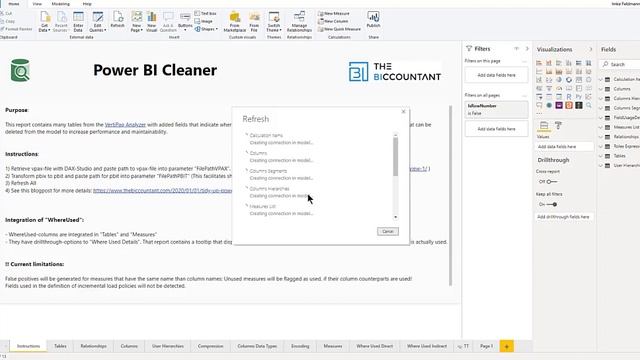
Task: Click Format Painter in clipboard group
Action: [16, 29]
